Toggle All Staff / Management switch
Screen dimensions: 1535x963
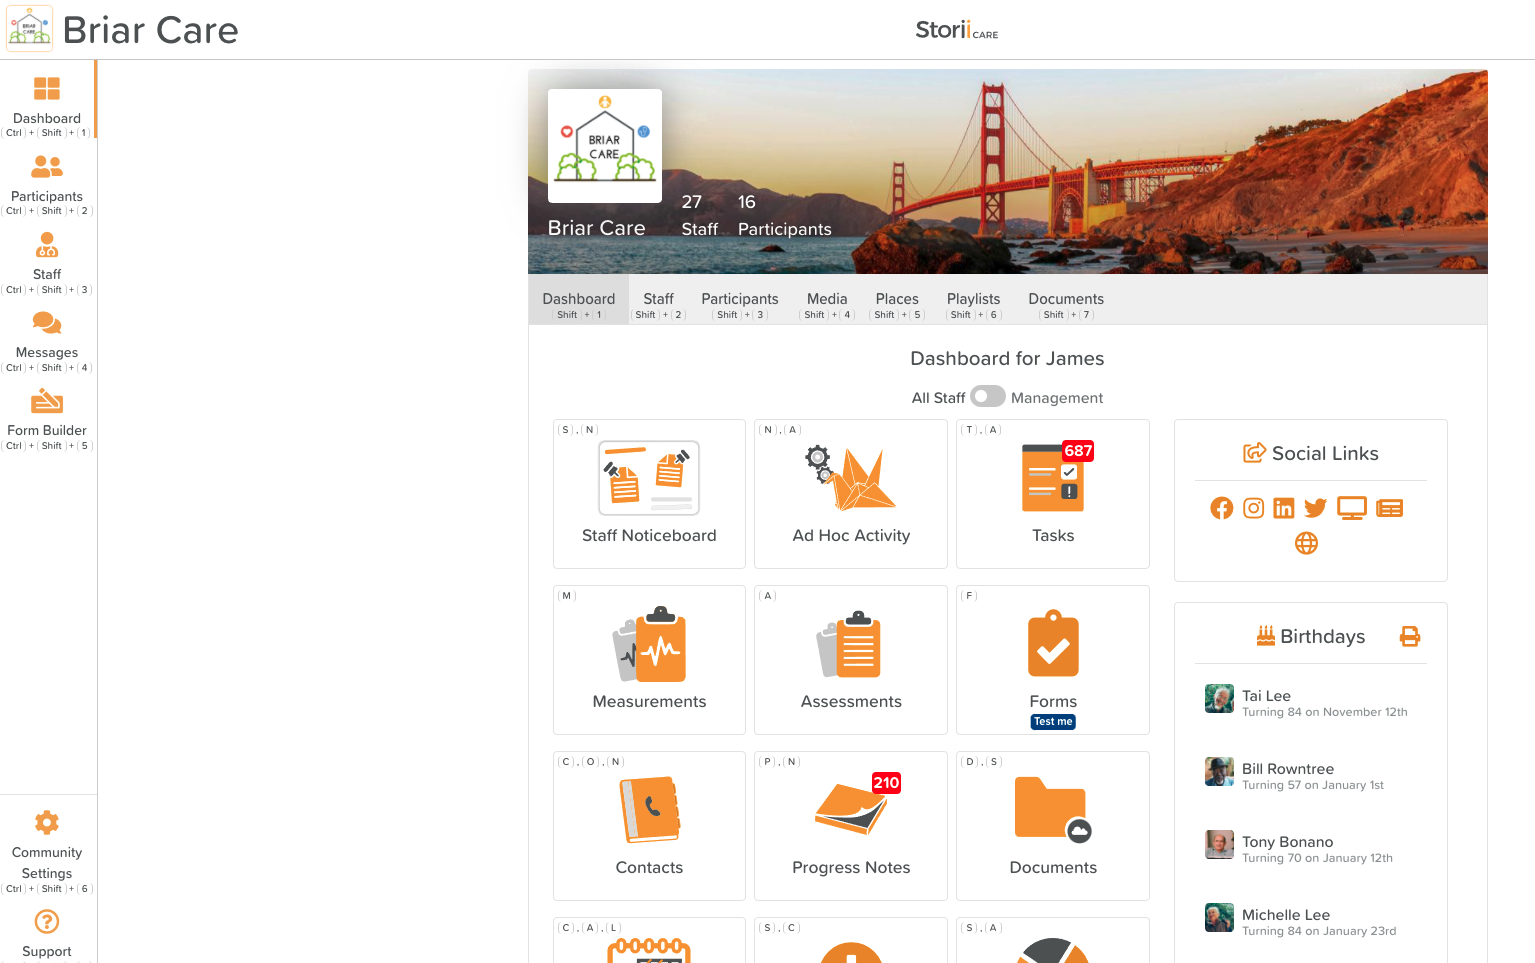pos(988,396)
